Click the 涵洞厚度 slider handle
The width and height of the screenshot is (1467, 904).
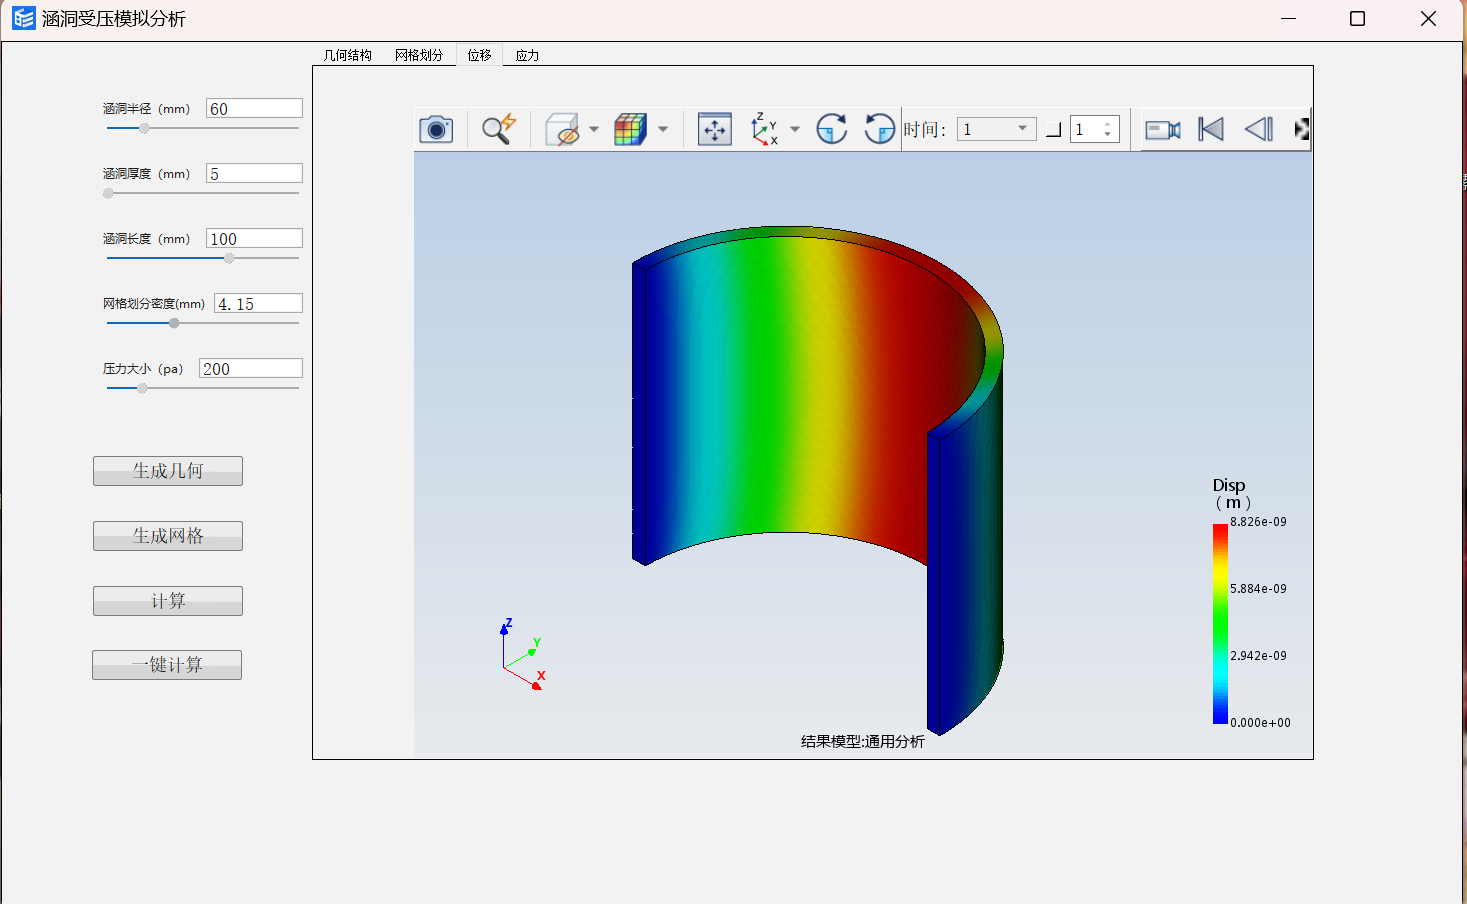click(x=108, y=193)
